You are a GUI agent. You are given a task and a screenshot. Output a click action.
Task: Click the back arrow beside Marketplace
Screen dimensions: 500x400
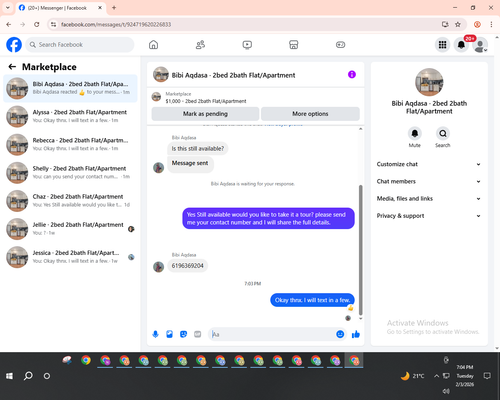(x=12, y=67)
